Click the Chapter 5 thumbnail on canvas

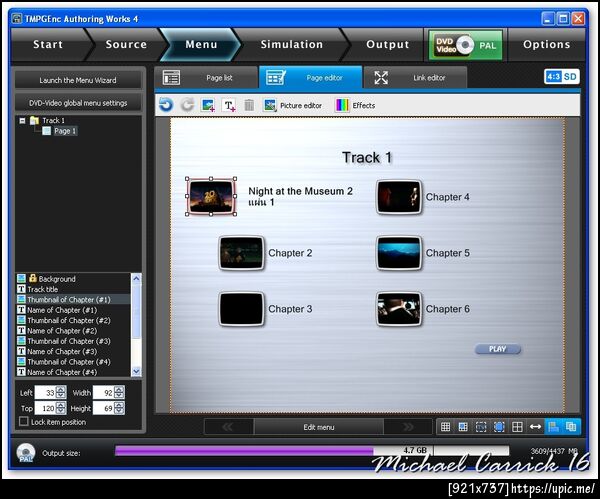click(399, 253)
